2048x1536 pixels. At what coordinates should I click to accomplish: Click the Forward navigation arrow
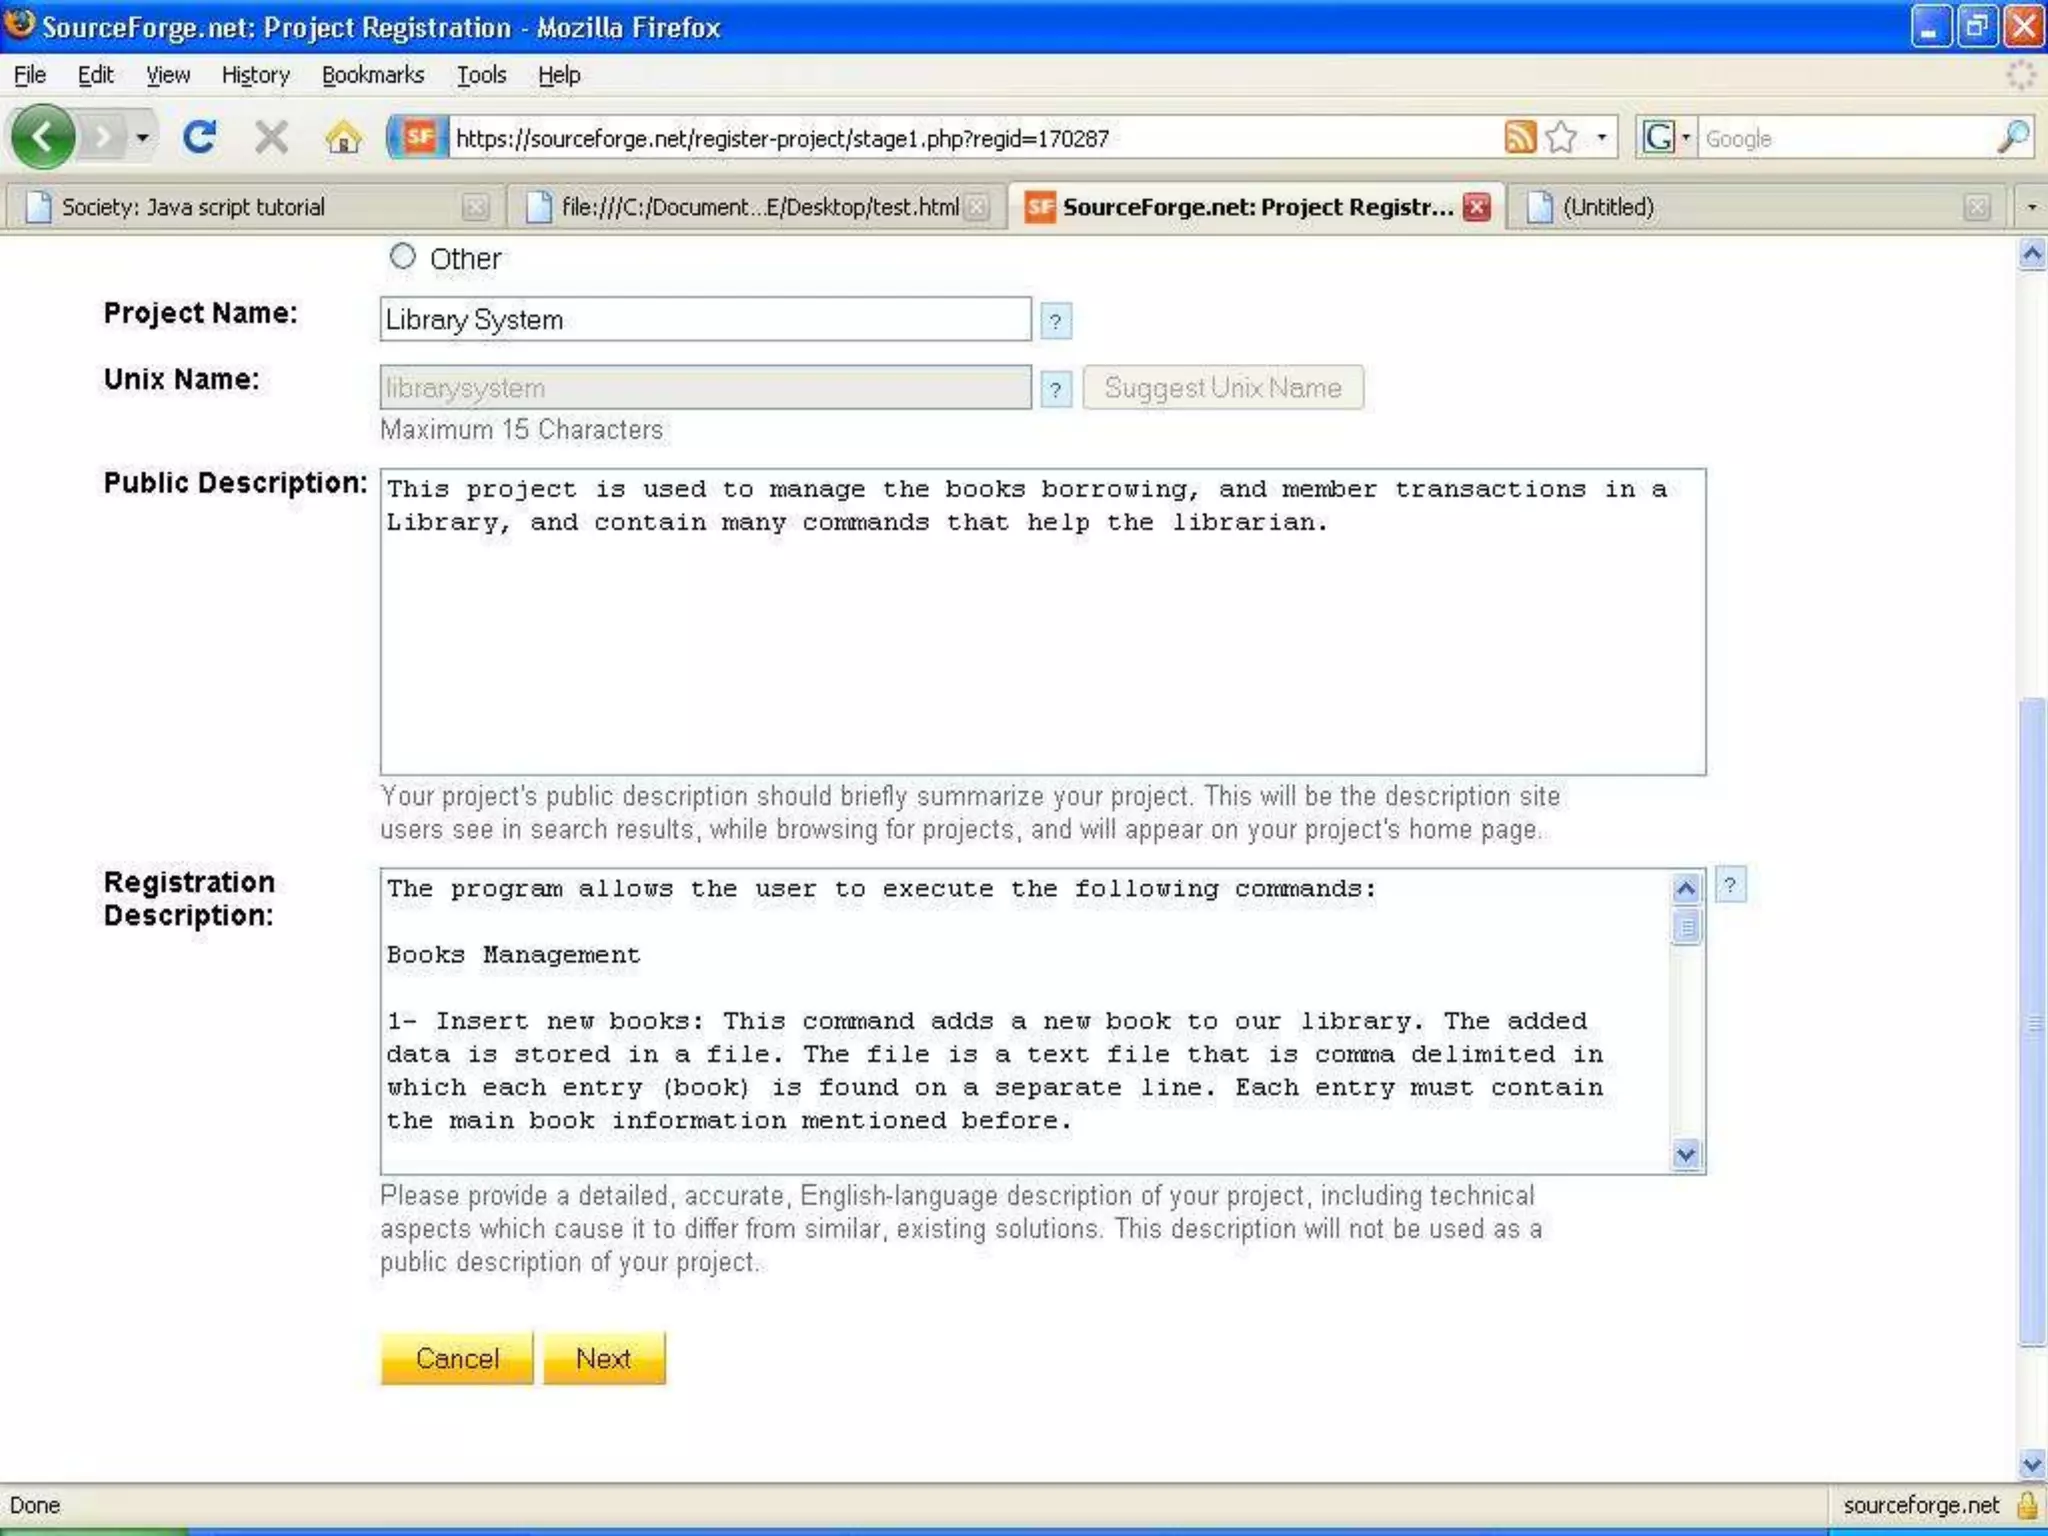[104, 137]
